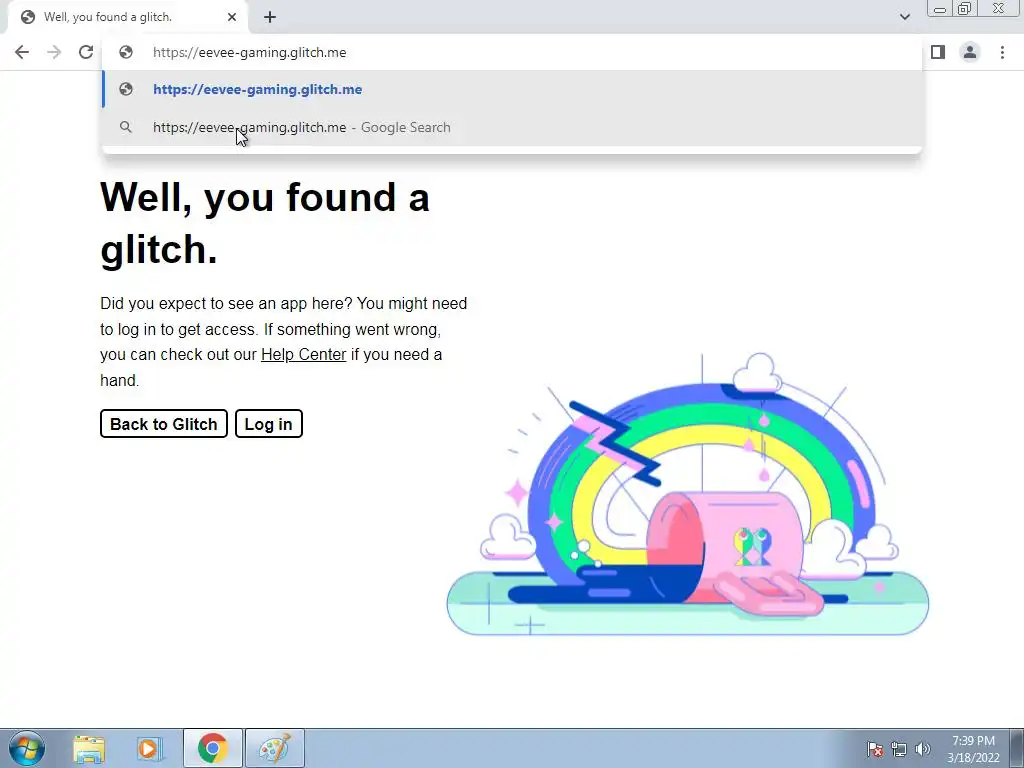The image size is (1024, 768).
Task: Click the taskbar clock showing 7:39 PM
Action: coord(974,749)
